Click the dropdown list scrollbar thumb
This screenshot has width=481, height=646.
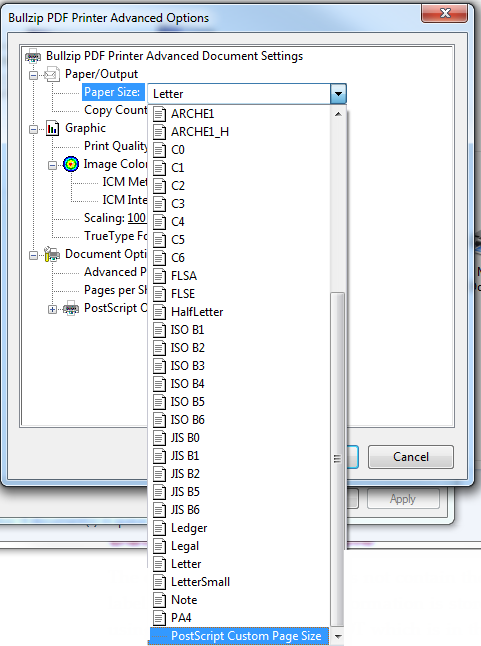point(337,459)
